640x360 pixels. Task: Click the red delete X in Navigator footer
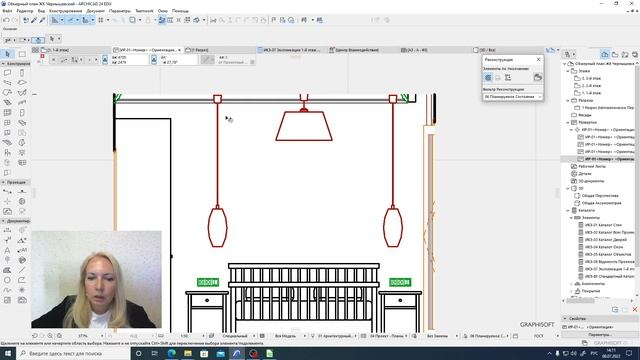click(x=635, y=310)
